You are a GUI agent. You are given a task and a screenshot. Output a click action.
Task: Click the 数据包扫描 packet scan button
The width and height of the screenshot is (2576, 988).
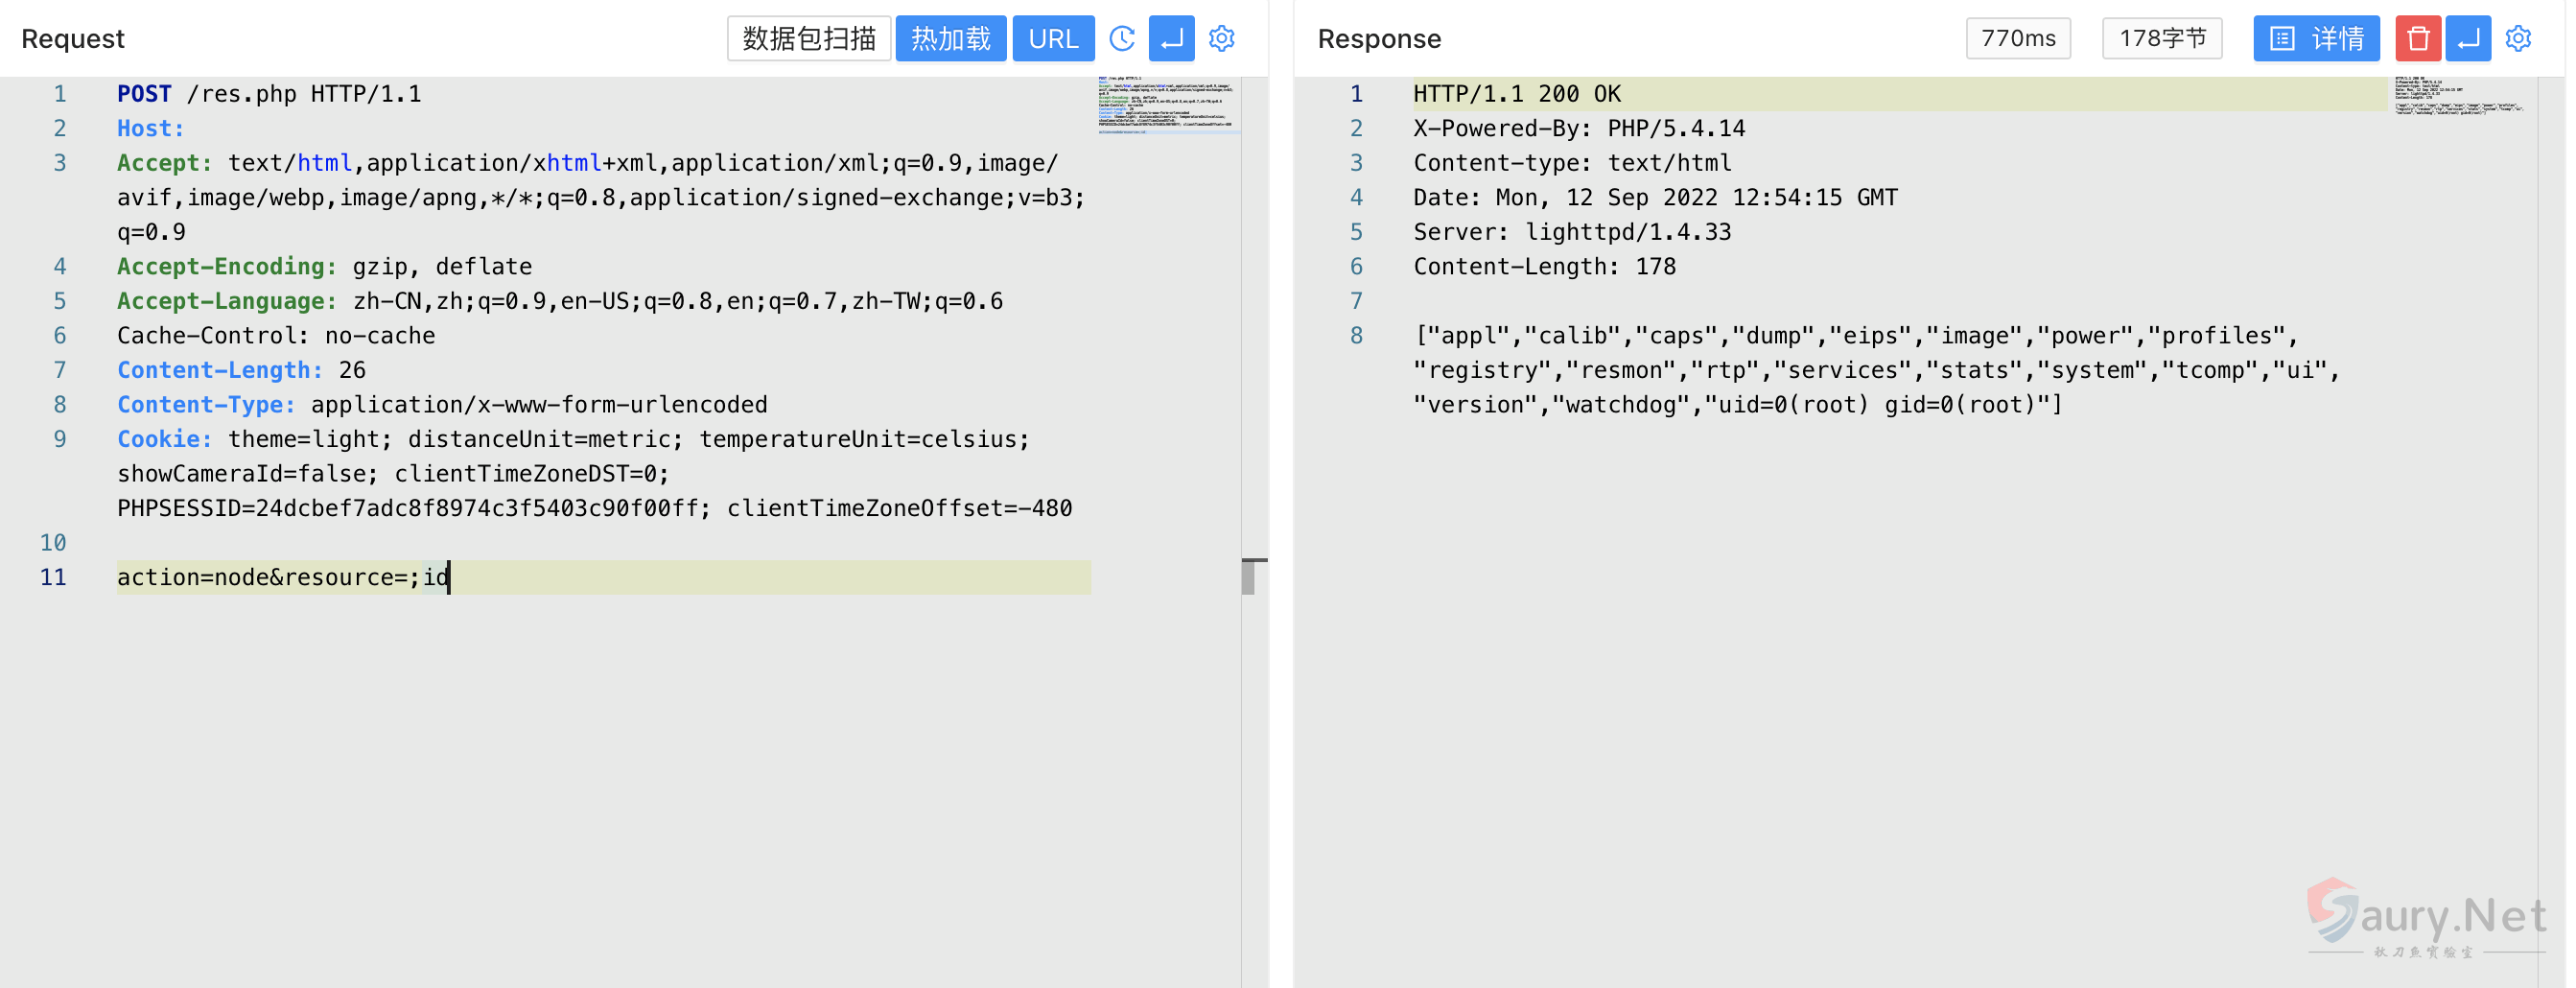(x=808, y=39)
